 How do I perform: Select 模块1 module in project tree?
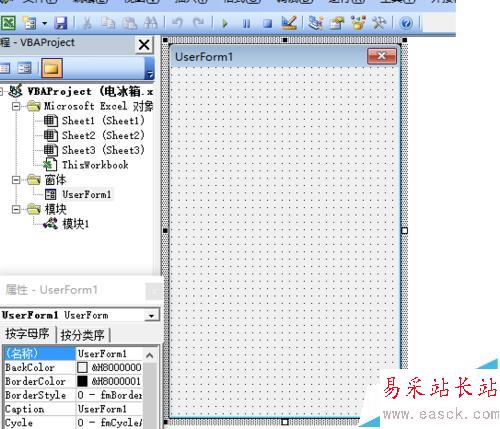[75, 224]
